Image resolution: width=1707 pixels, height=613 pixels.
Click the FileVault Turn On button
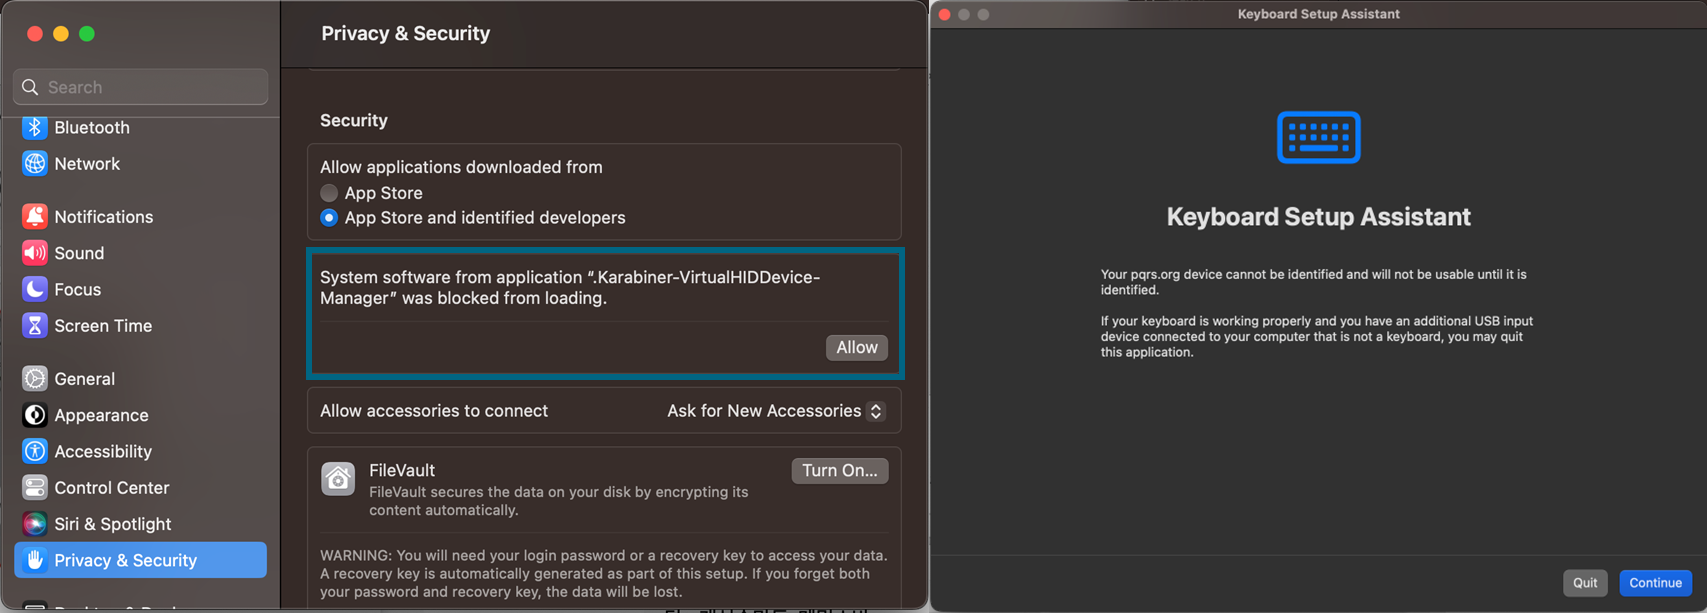click(x=840, y=470)
